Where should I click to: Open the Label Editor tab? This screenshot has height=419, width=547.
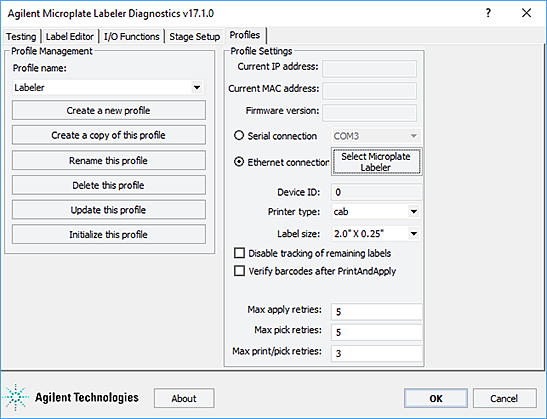(x=70, y=36)
